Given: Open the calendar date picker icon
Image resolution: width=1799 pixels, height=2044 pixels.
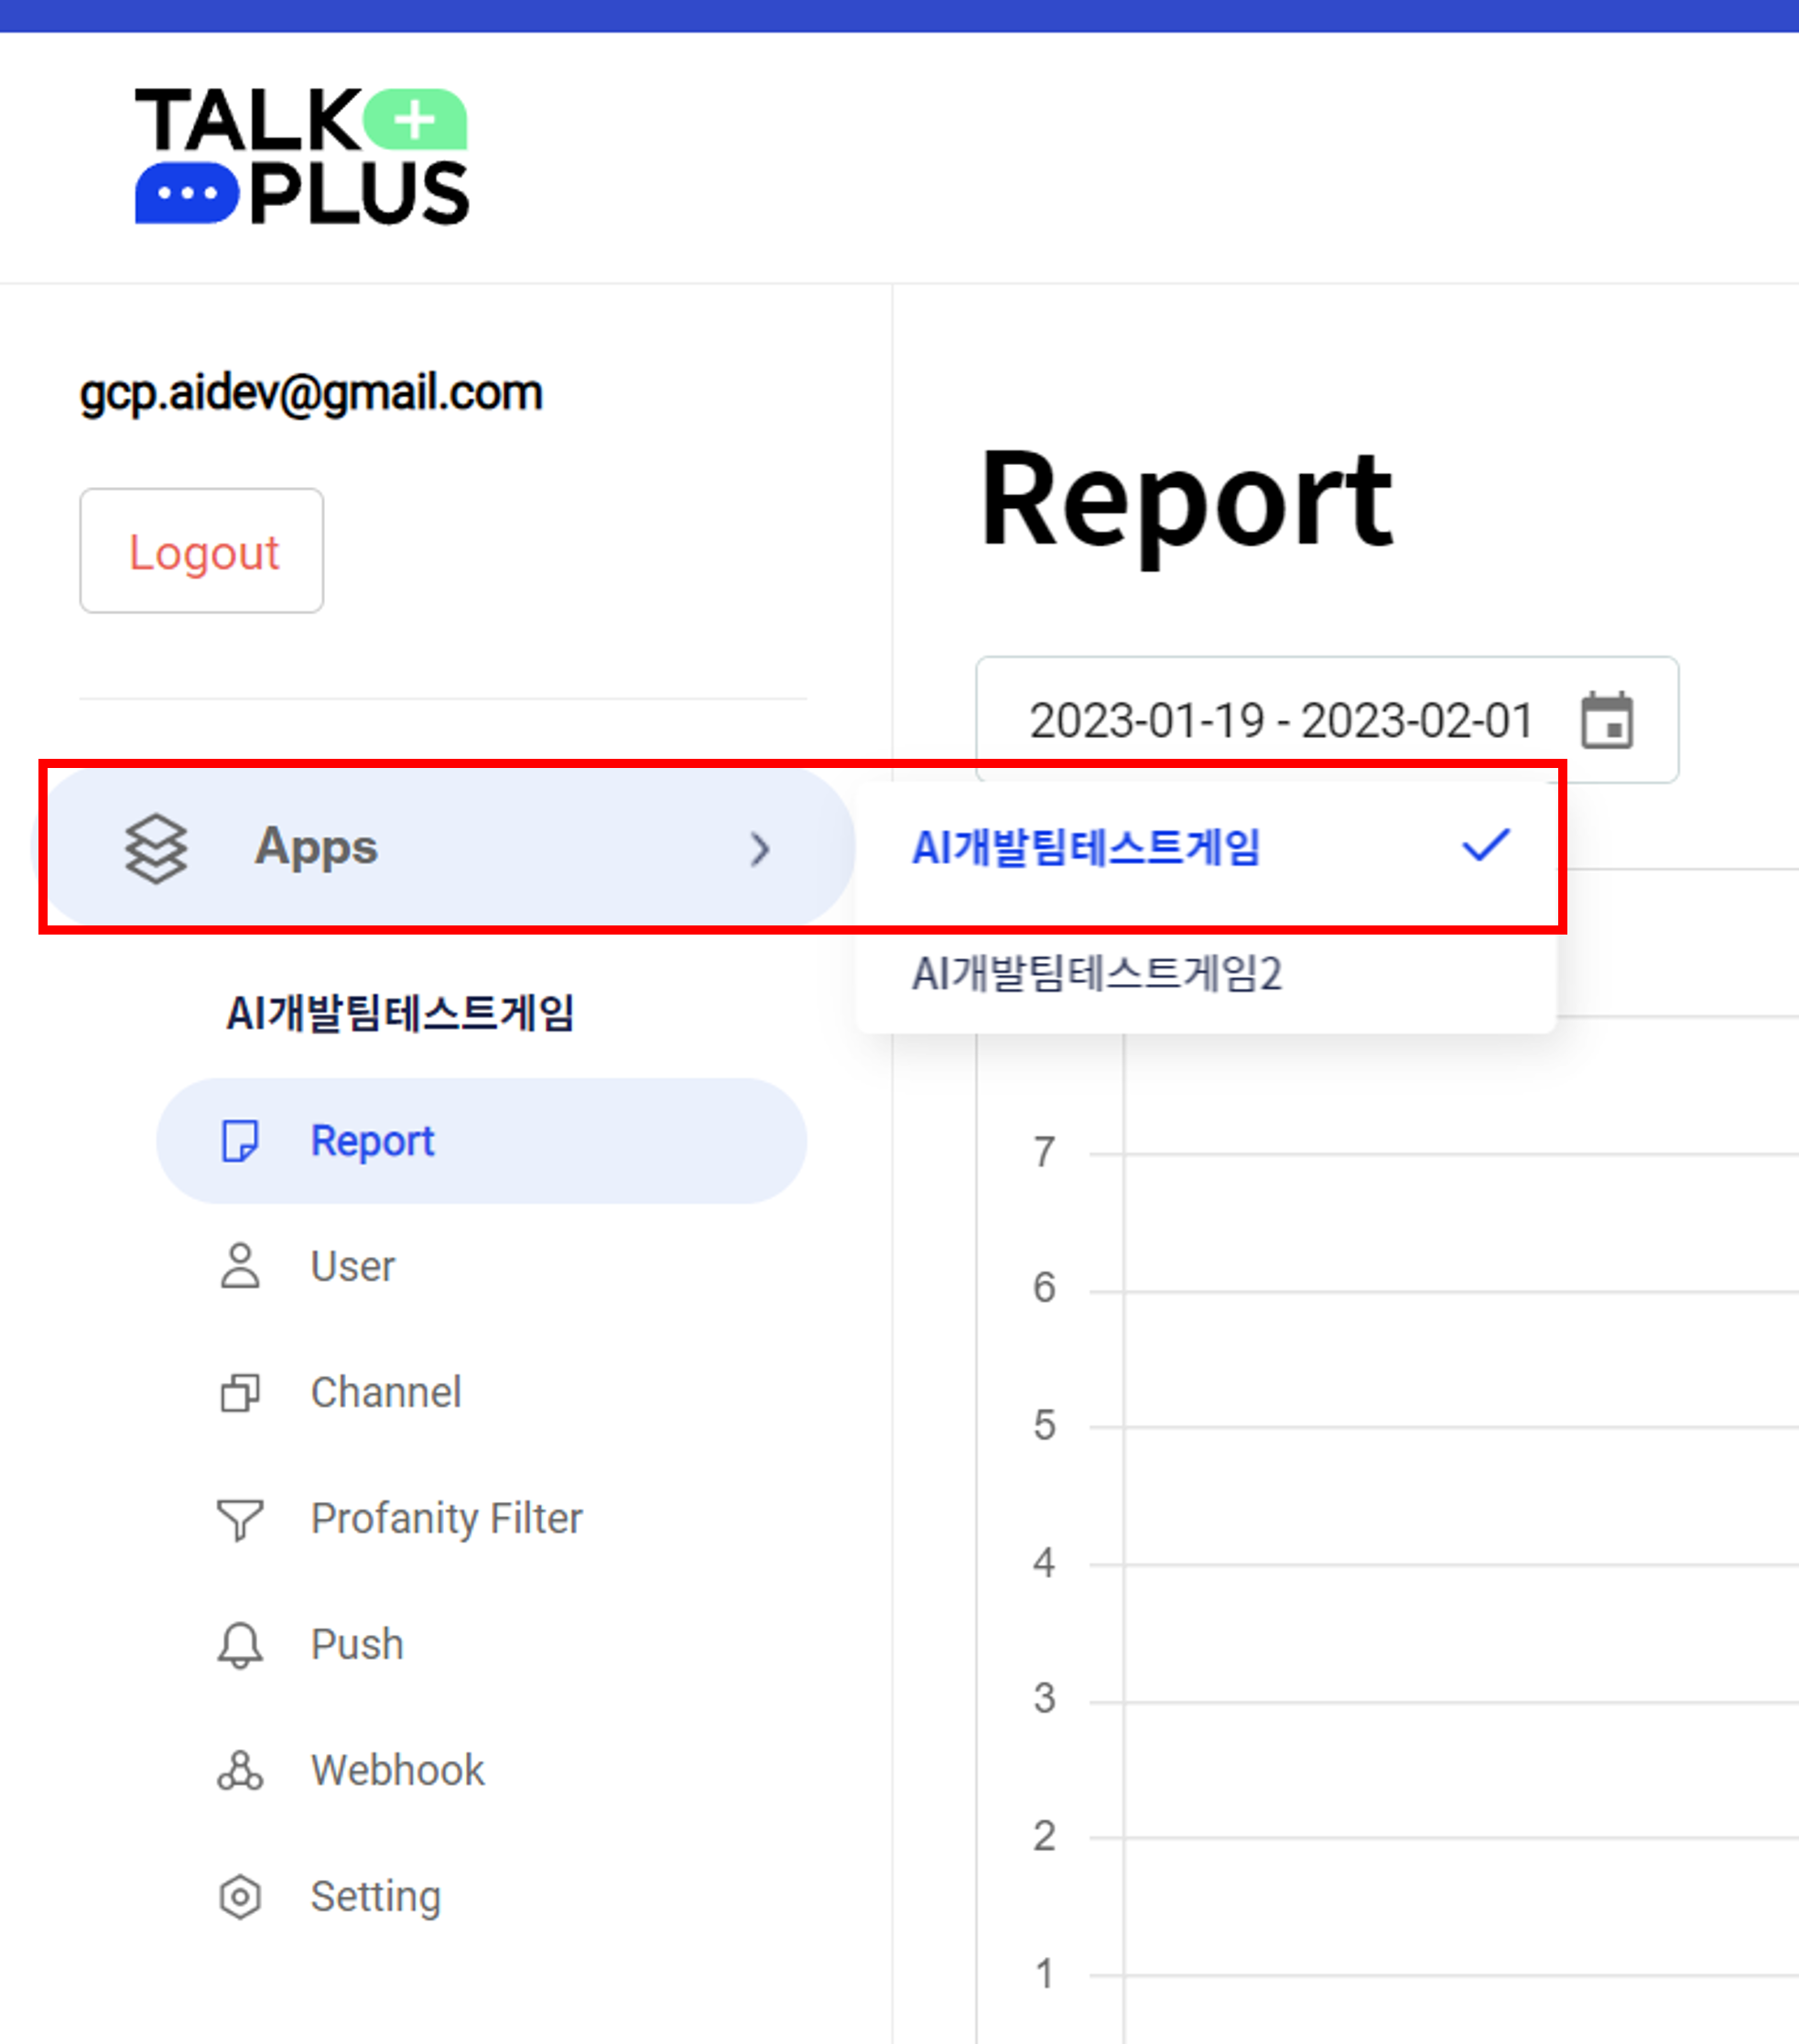Looking at the screenshot, I should pos(1607,720).
